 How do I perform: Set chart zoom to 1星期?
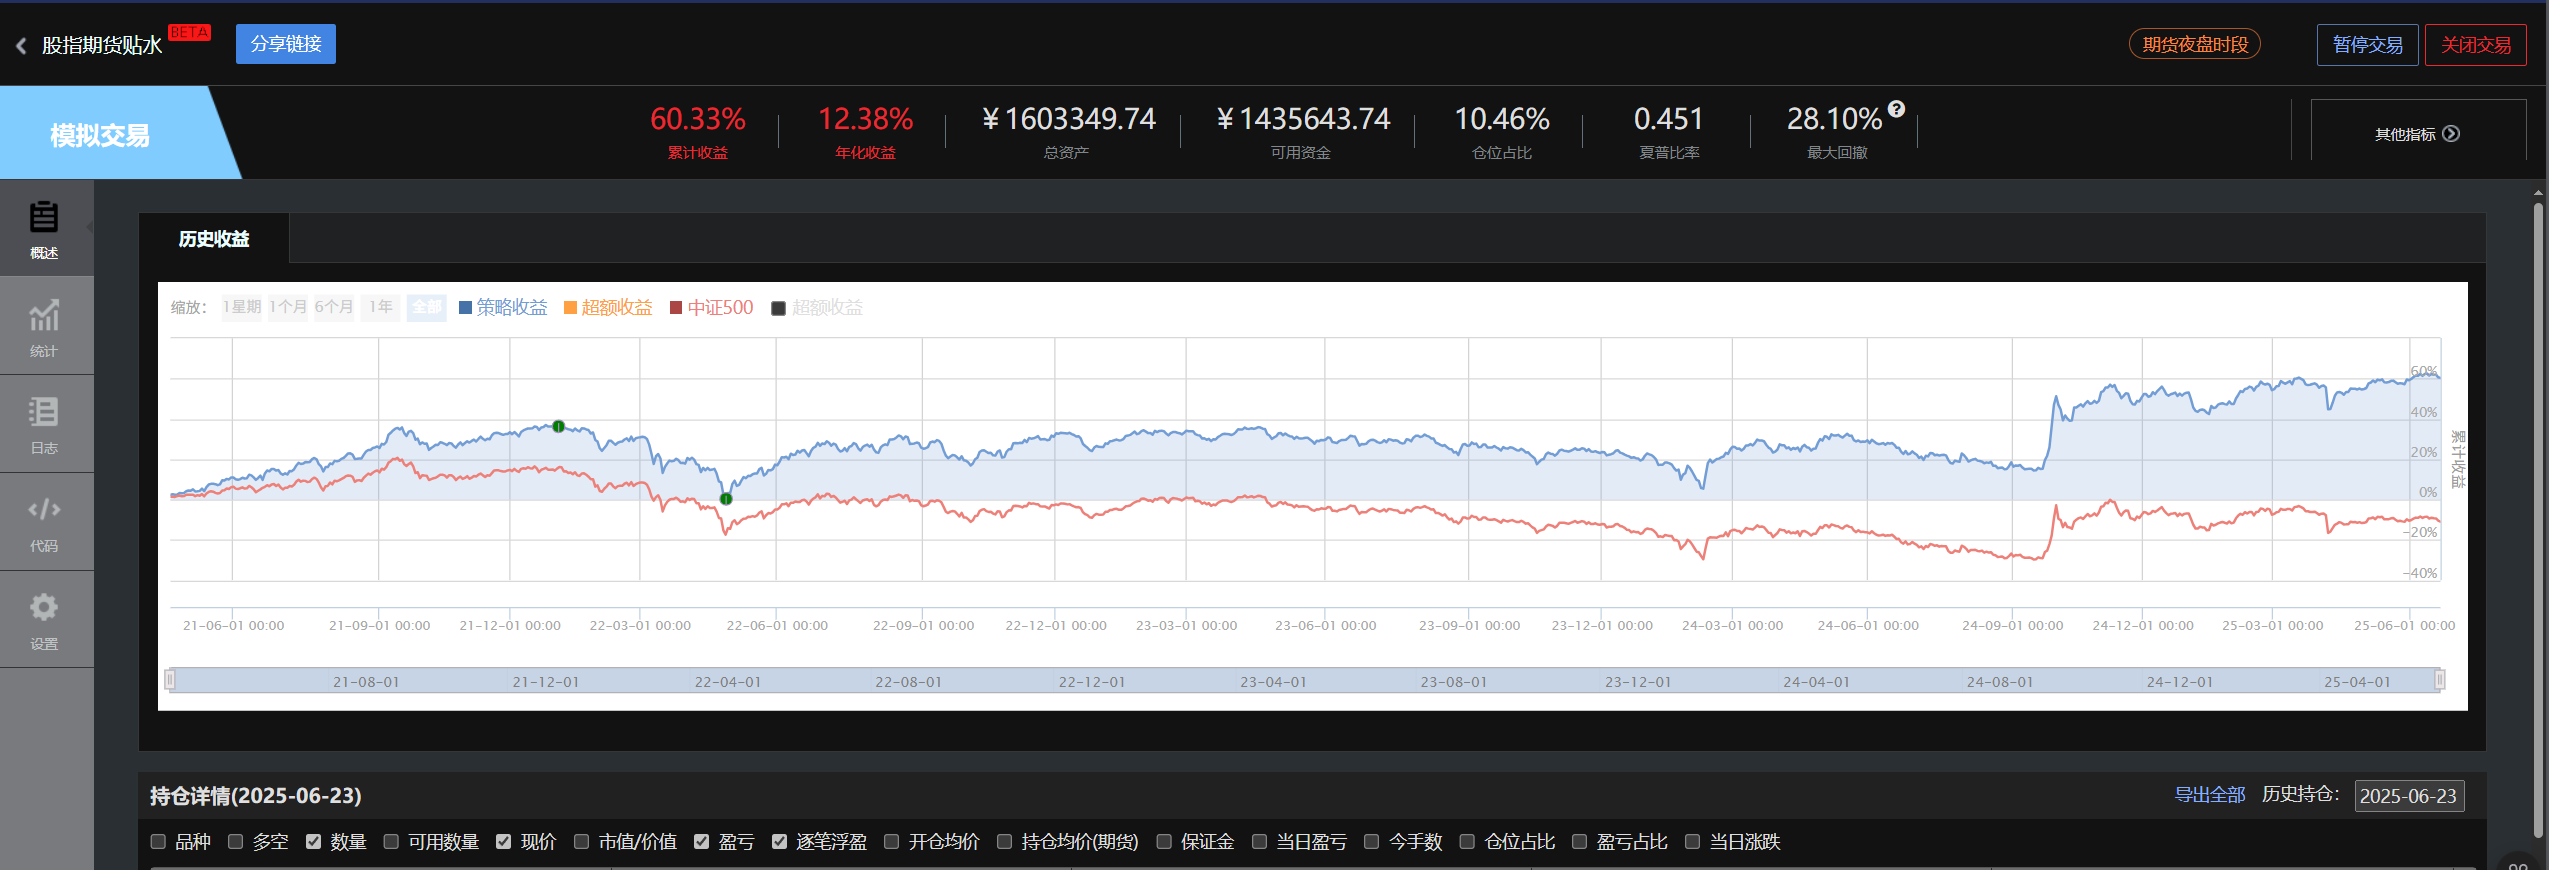(x=242, y=307)
